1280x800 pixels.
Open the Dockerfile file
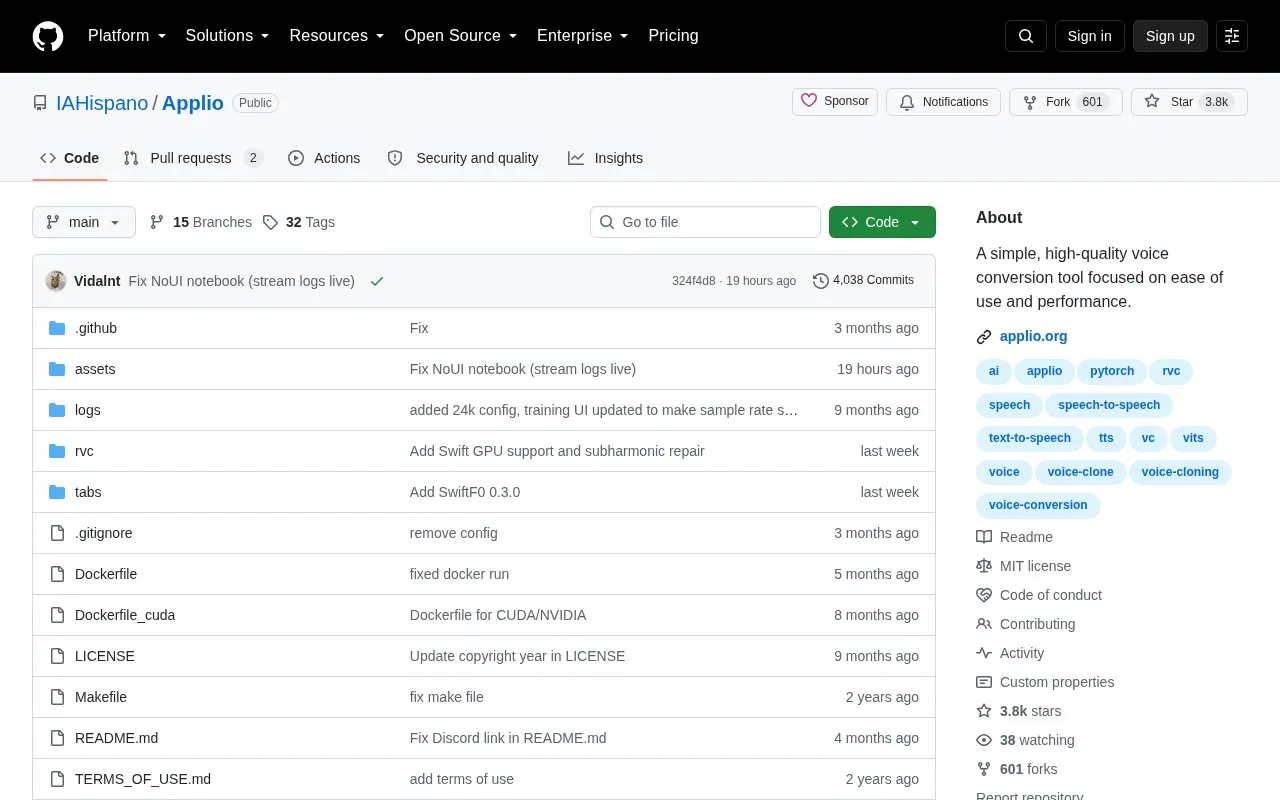pyautogui.click(x=106, y=574)
